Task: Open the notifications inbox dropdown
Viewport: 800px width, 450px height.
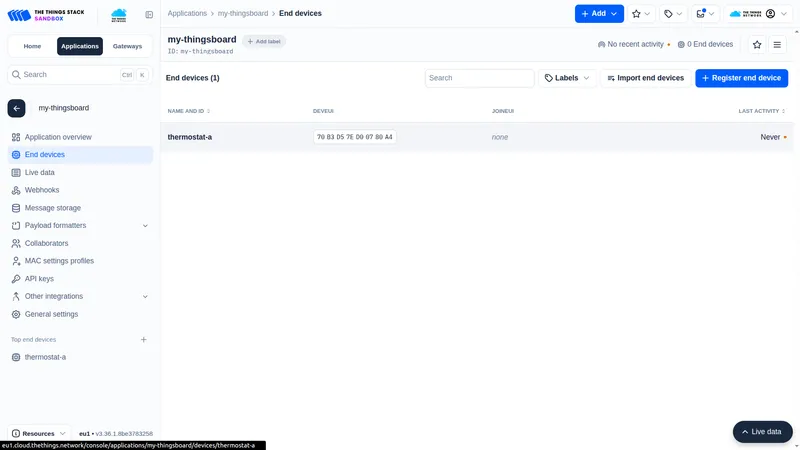Action: pos(705,14)
